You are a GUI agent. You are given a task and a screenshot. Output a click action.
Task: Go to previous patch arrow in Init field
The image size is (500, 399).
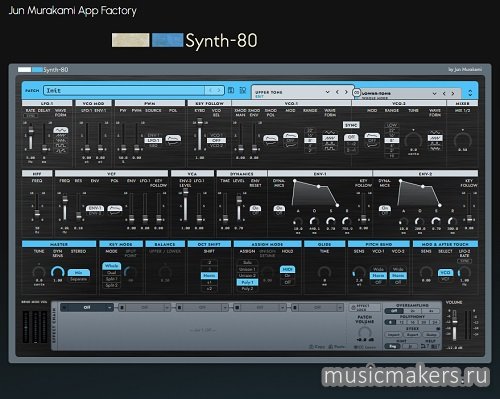pyautogui.click(x=210, y=90)
